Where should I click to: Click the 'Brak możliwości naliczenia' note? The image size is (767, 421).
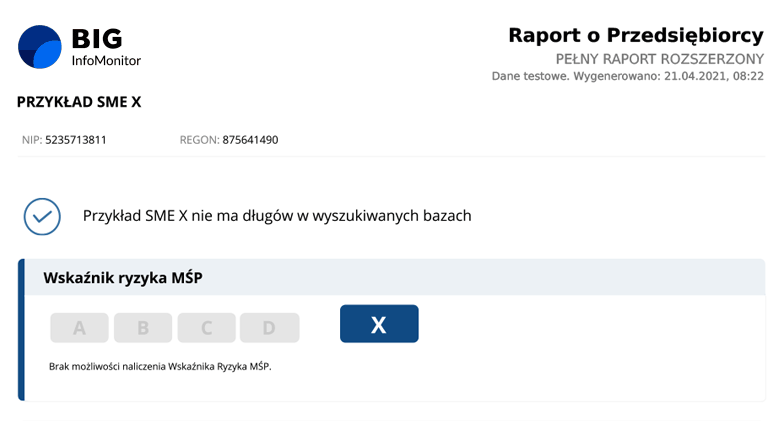[x=160, y=366]
